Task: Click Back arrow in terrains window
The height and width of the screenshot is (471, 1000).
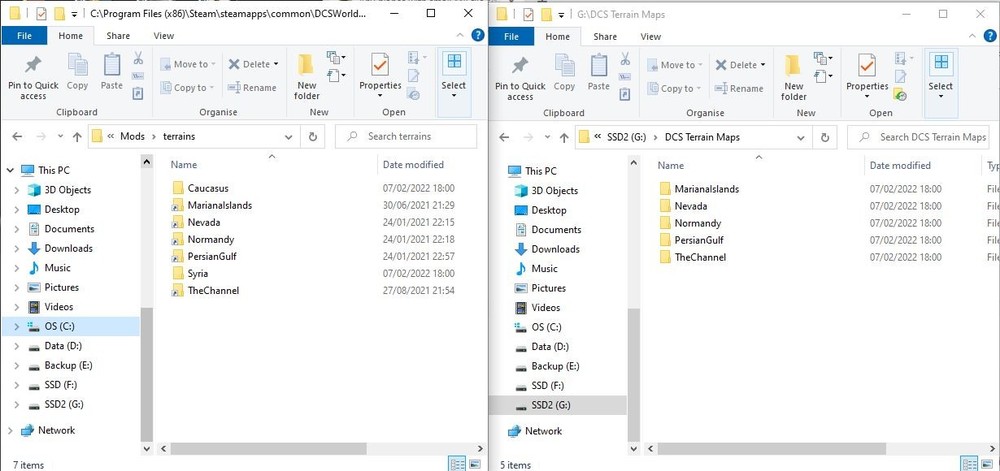Action: click(17, 136)
